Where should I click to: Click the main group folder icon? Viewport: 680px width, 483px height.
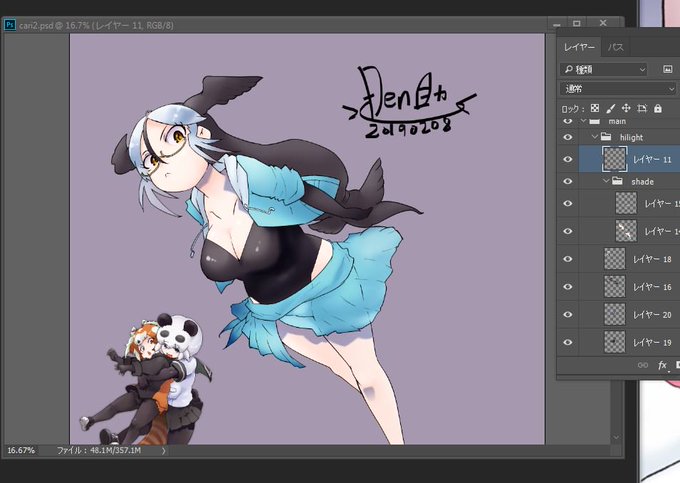coord(595,121)
